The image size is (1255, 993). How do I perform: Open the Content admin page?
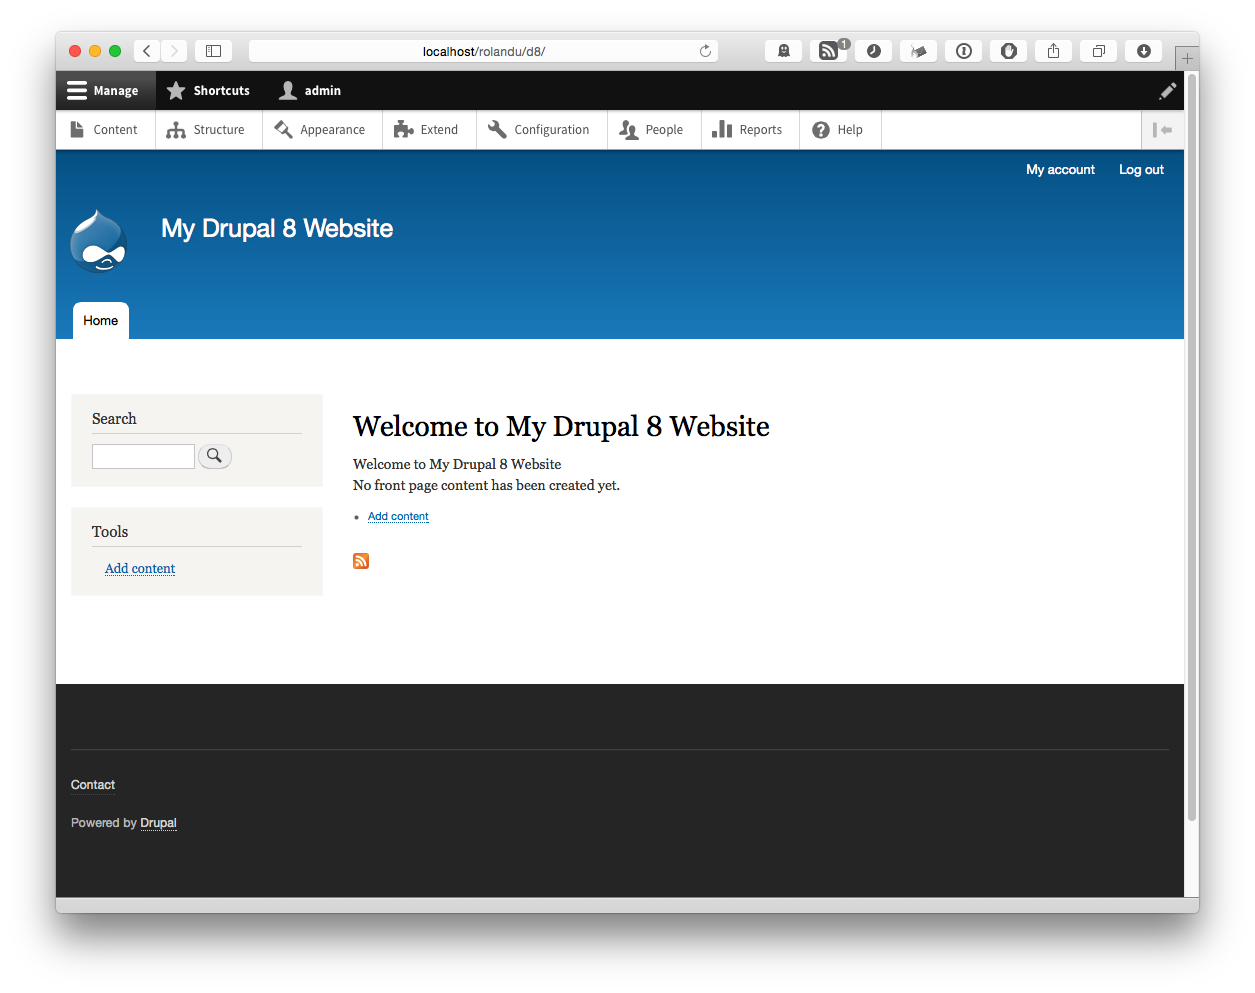[x=105, y=130]
